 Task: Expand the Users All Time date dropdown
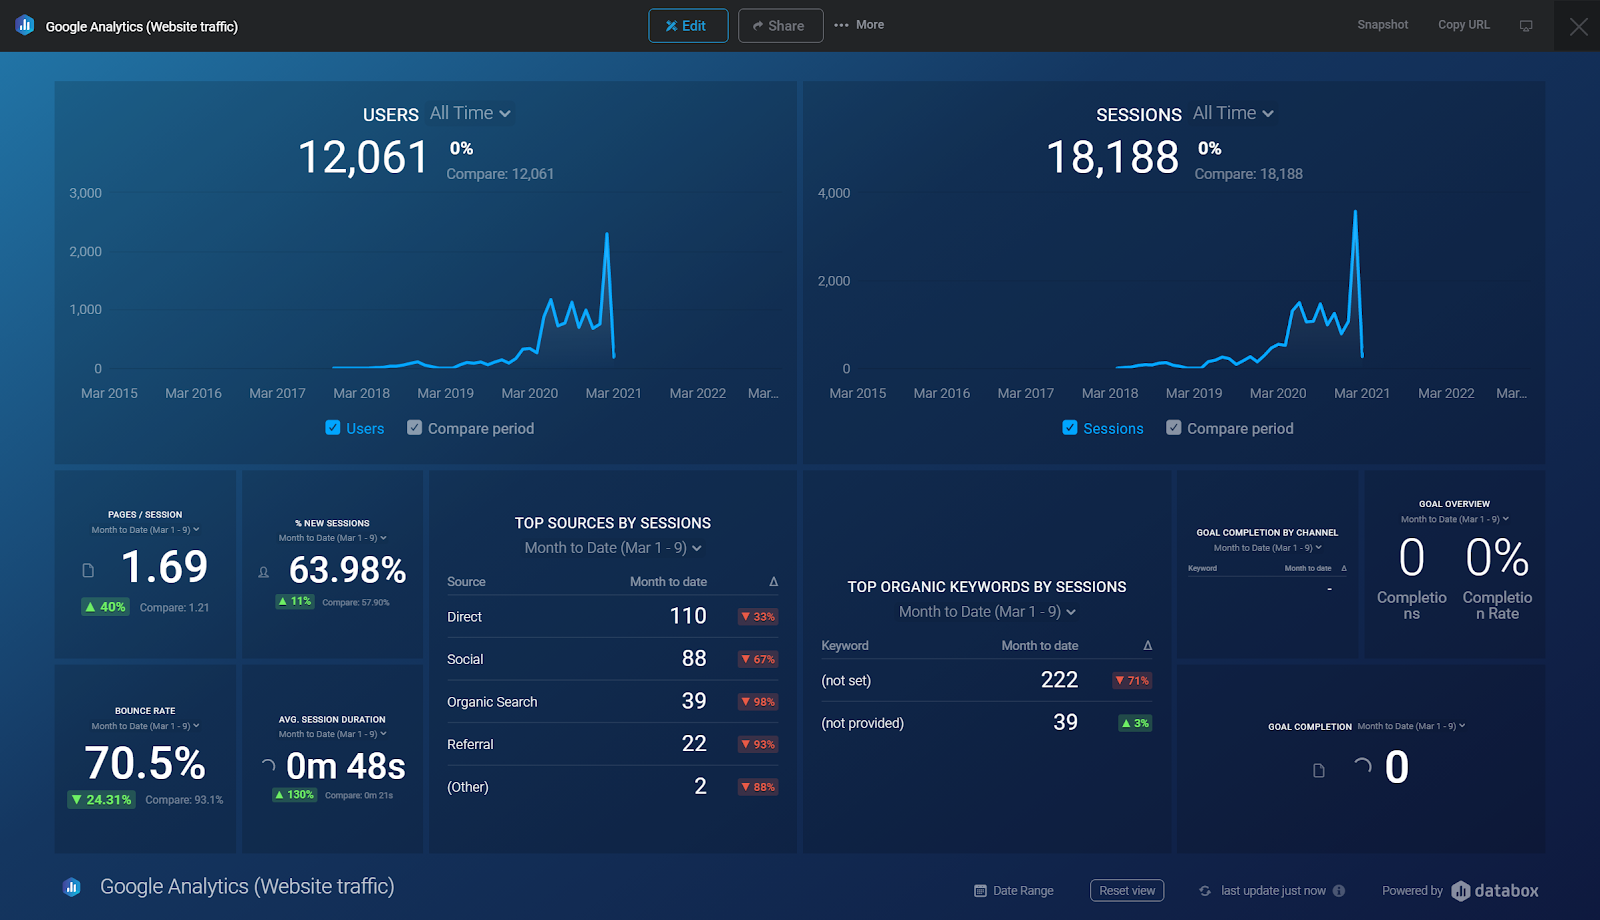pos(470,113)
